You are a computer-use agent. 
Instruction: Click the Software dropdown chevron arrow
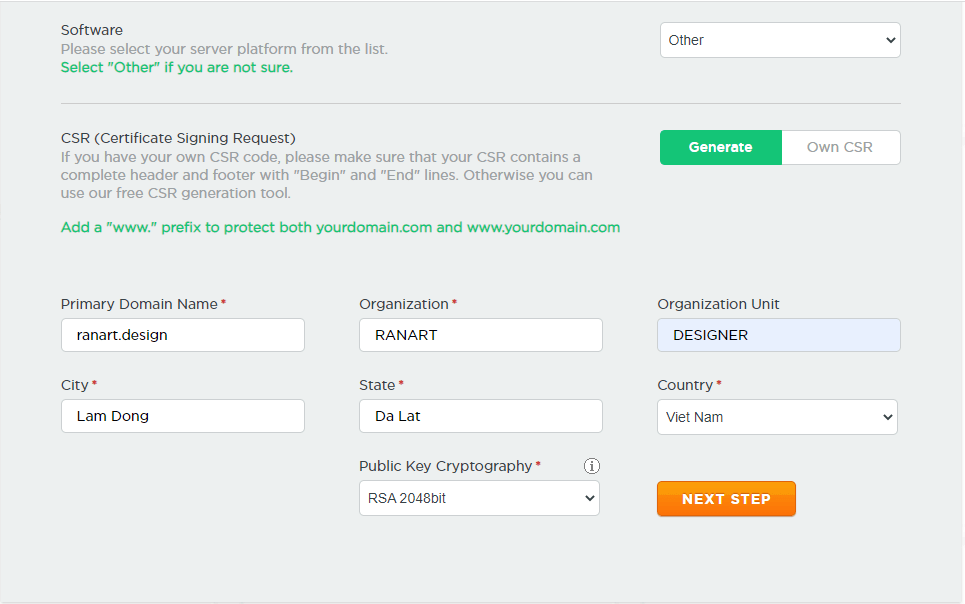(x=890, y=41)
